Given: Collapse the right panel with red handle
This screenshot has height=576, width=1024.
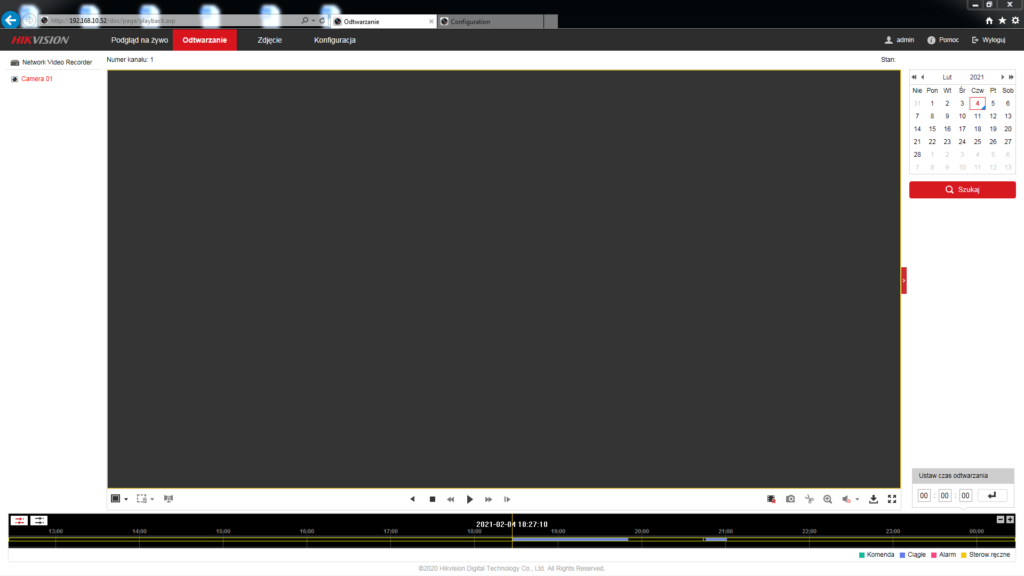Looking at the screenshot, I should coord(904,281).
